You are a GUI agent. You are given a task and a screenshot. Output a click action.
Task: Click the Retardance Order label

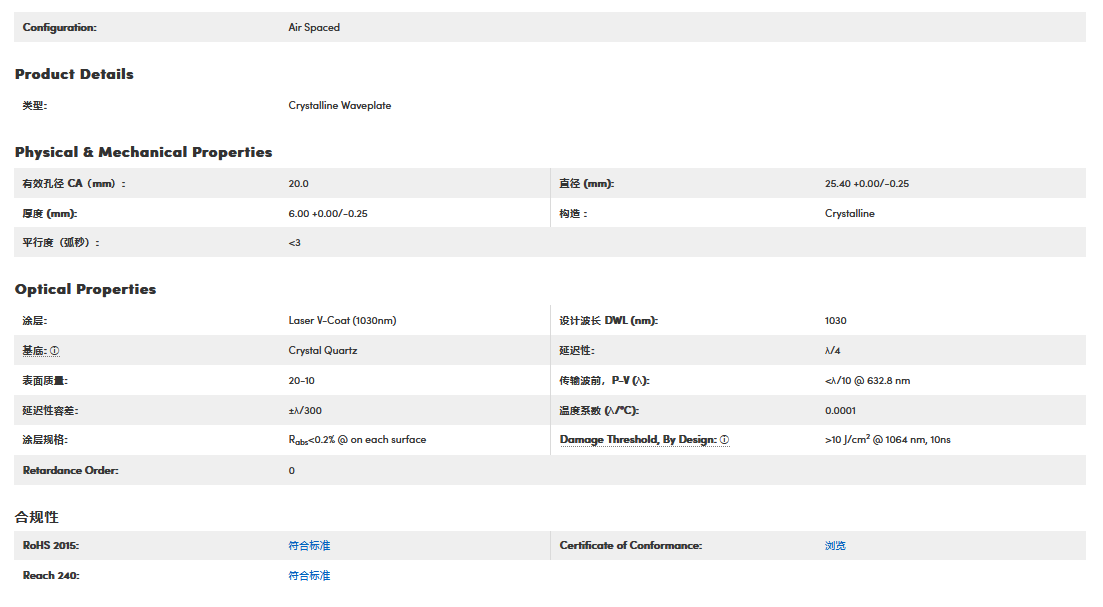70,471
